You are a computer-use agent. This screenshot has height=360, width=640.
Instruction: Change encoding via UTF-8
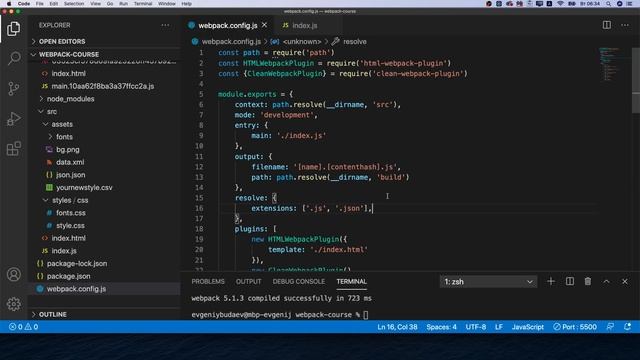[476, 327]
